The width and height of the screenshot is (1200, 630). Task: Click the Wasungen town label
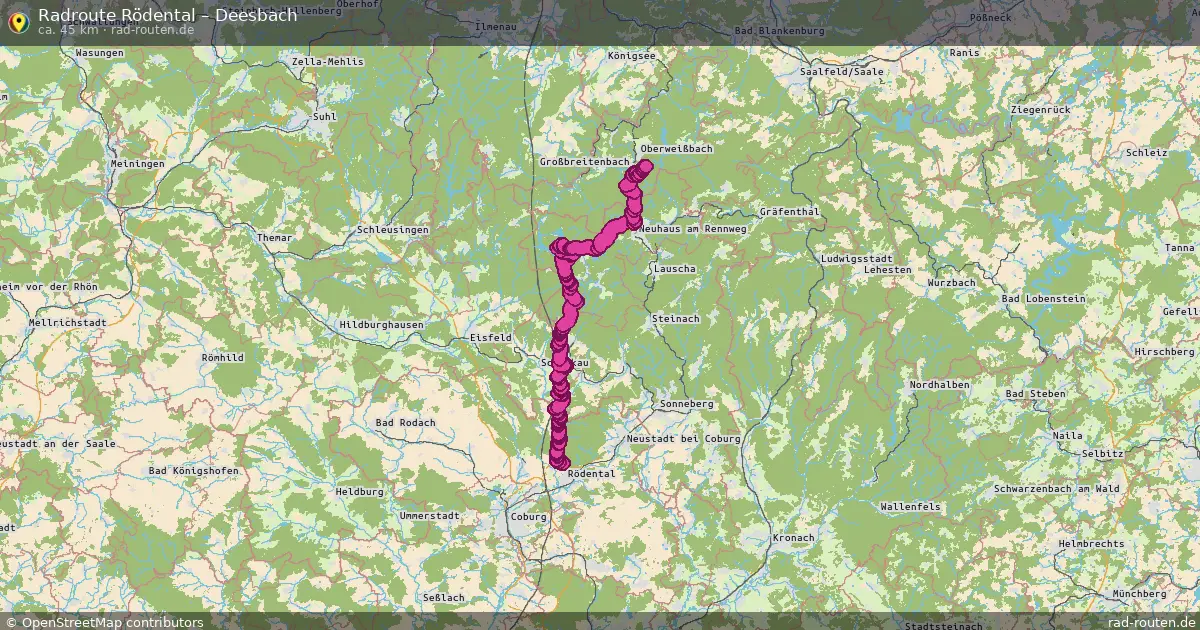pos(99,52)
